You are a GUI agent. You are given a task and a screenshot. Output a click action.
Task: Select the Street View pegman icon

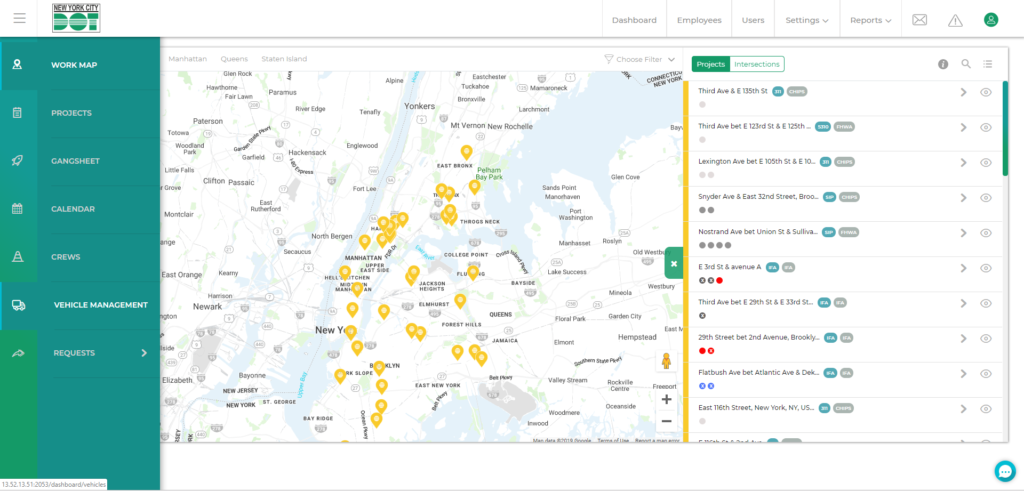[x=666, y=363]
